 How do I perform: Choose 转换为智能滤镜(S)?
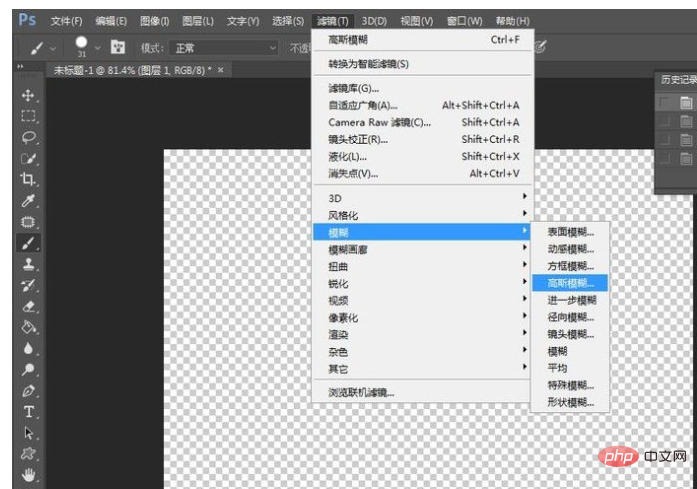pyautogui.click(x=422, y=64)
